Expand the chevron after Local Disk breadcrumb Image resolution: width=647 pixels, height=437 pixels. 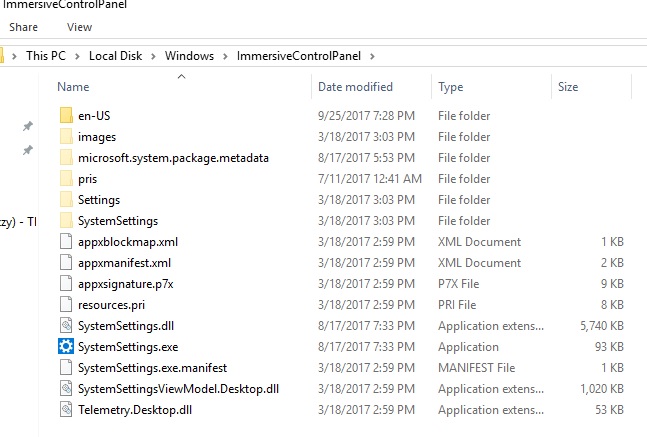(153, 56)
